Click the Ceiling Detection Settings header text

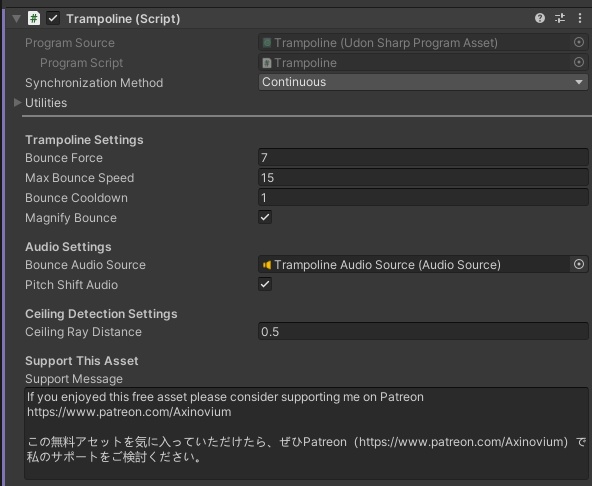pos(101,314)
